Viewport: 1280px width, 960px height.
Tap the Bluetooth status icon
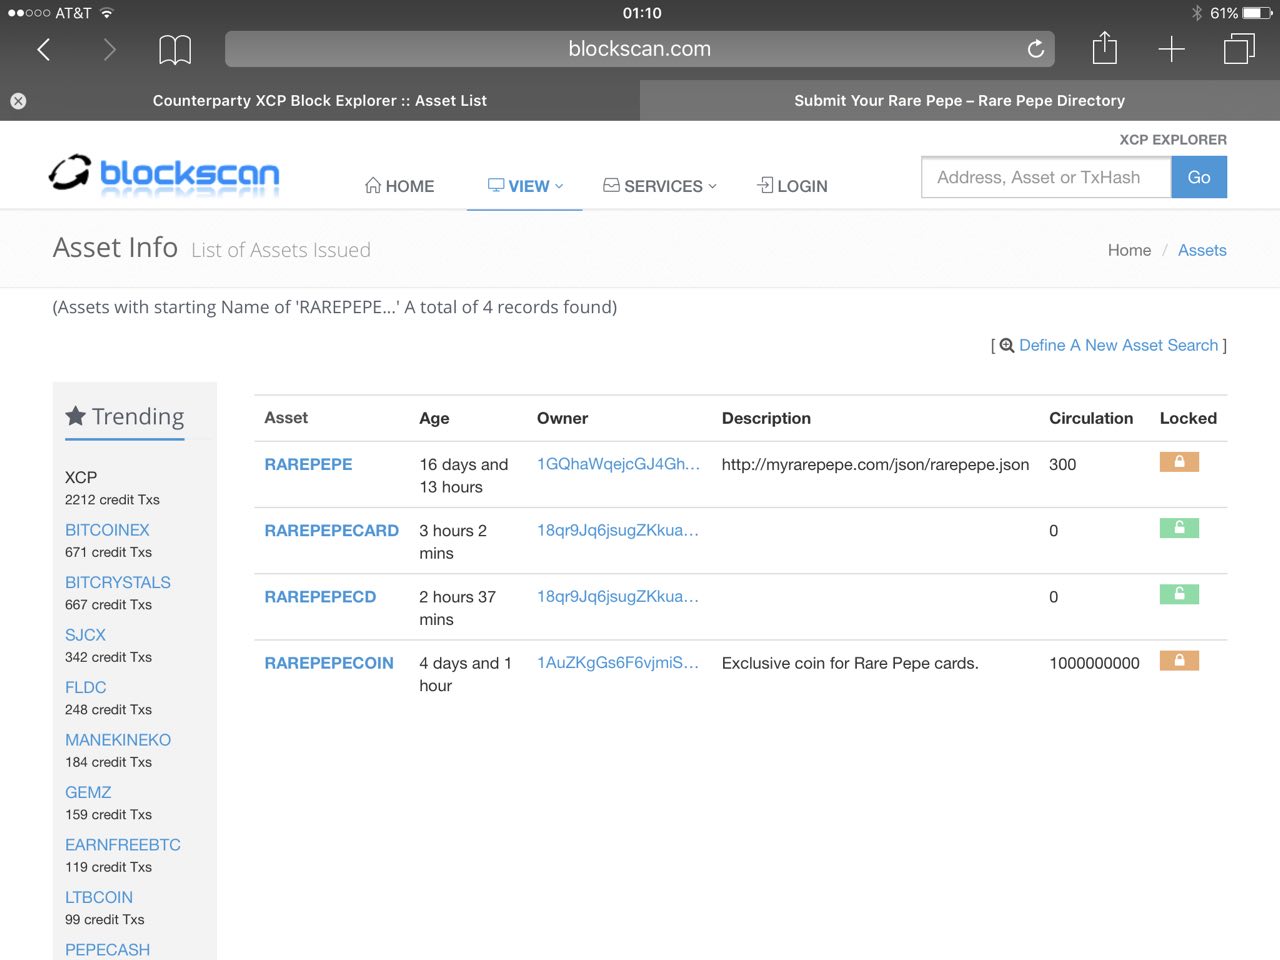[1197, 13]
